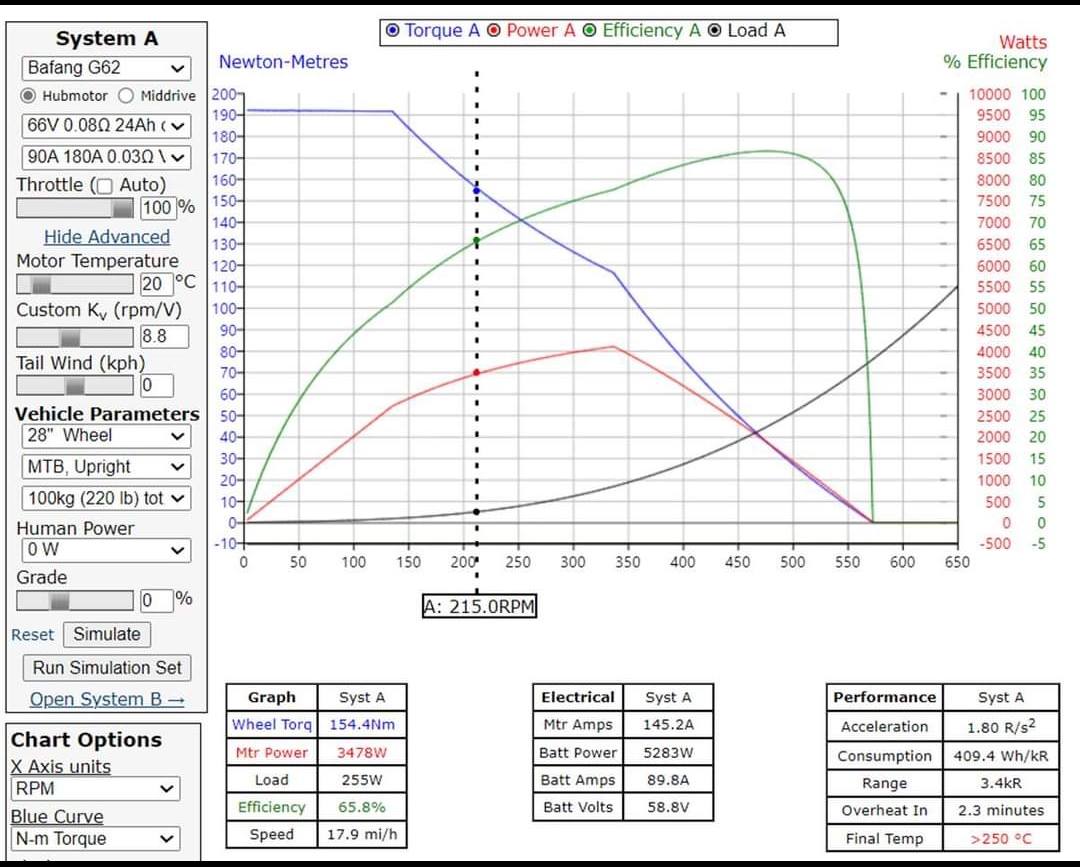This screenshot has height=867, width=1080.
Task: Select the Hubmotor radio option
Action: coord(30,96)
